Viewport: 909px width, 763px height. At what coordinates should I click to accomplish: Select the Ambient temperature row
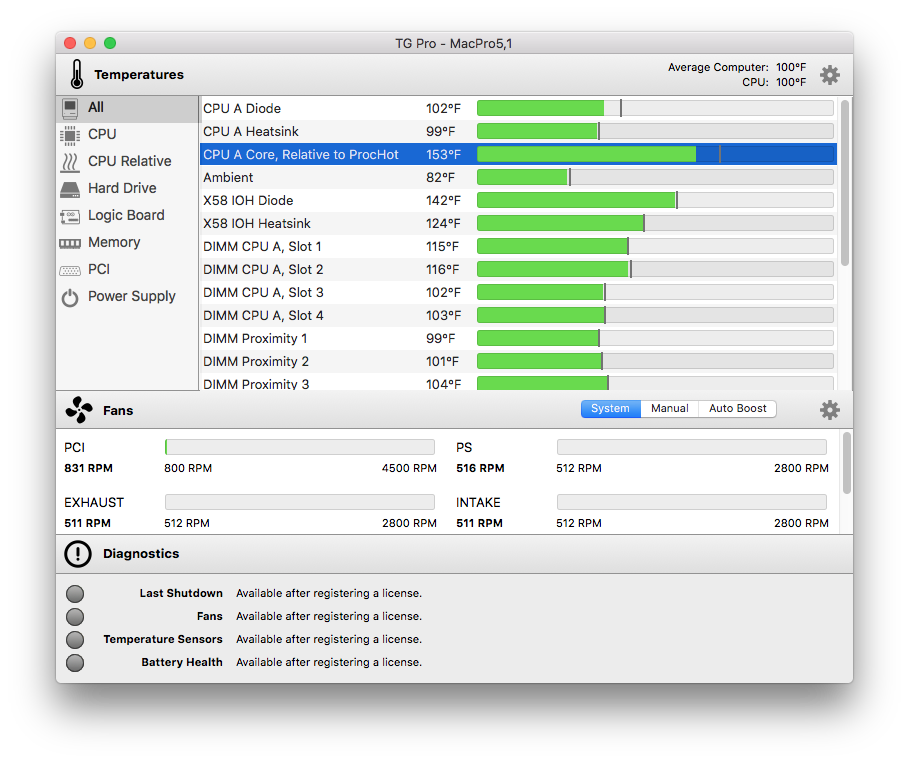coord(519,177)
